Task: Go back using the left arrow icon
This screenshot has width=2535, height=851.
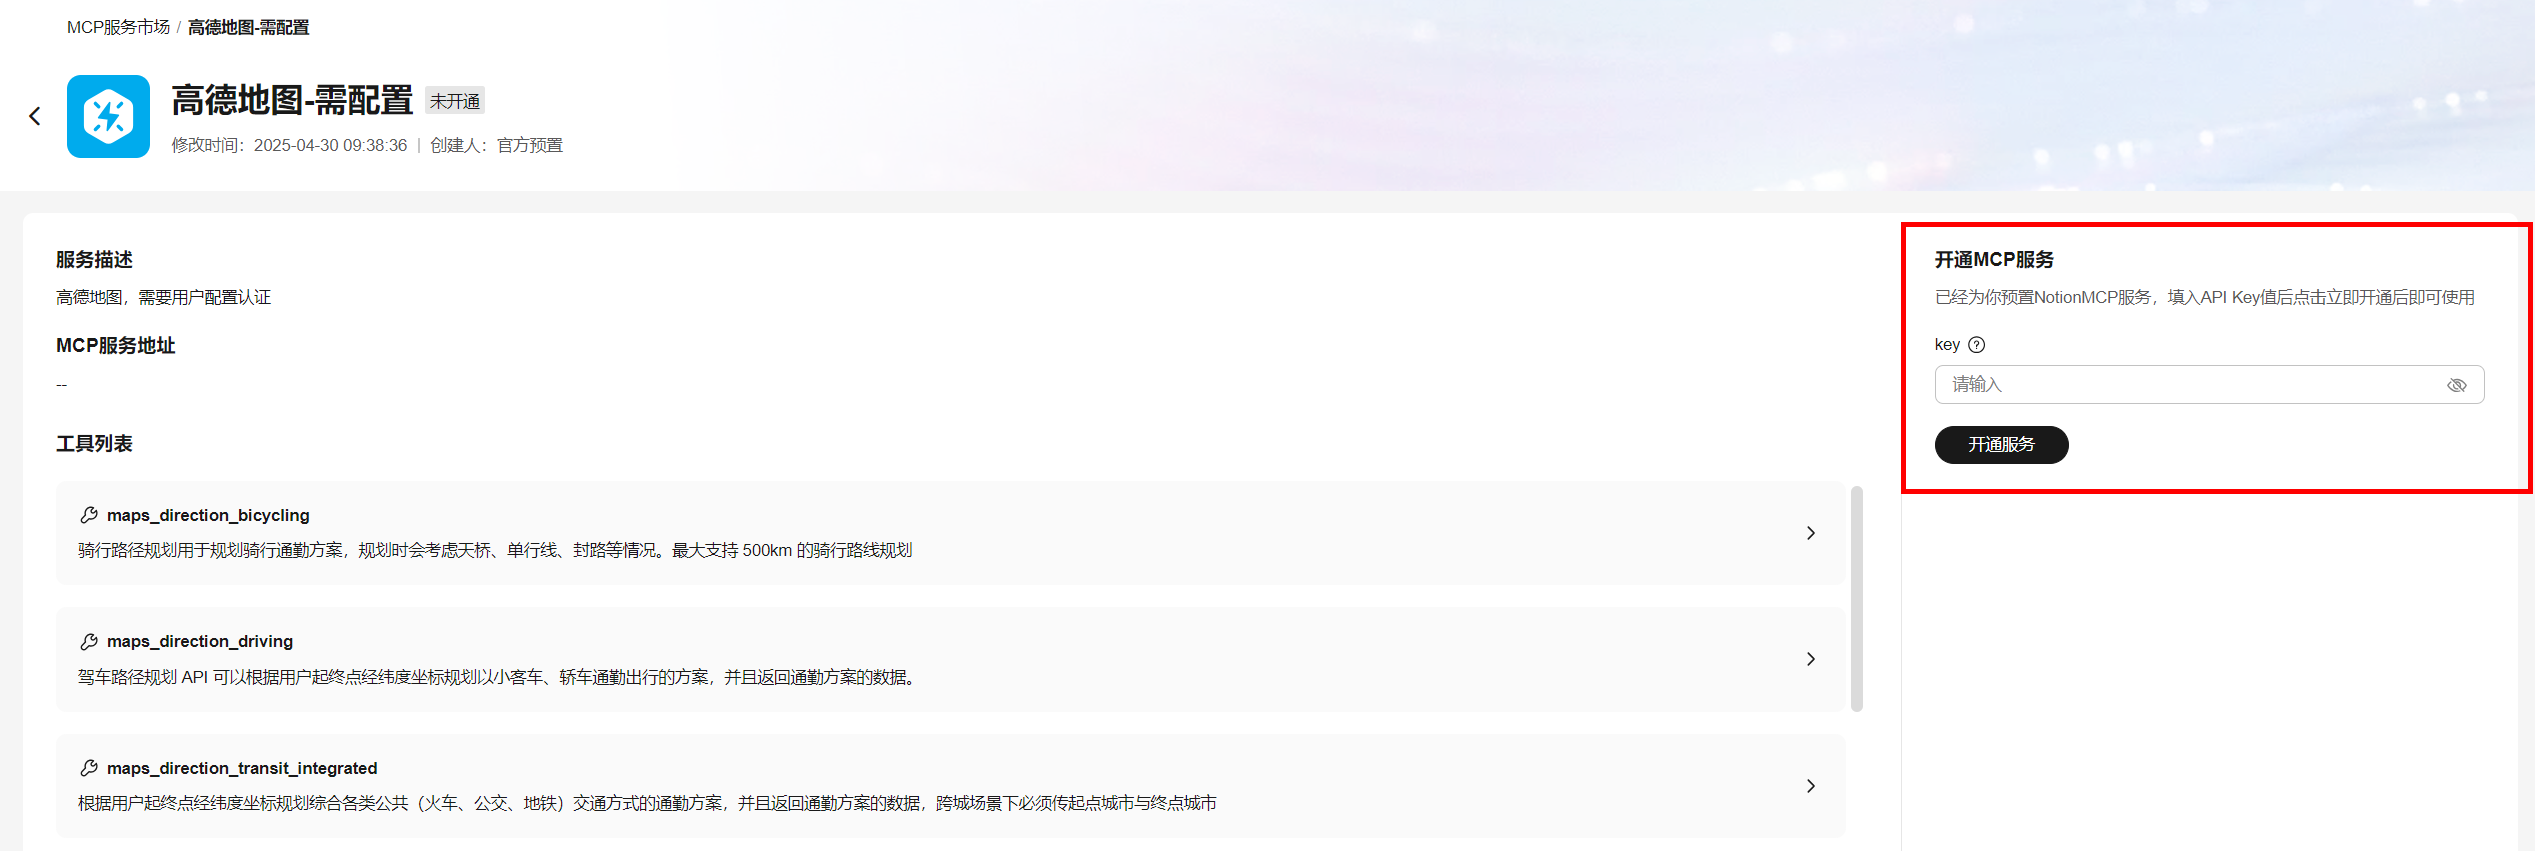Action: (35, 117)
